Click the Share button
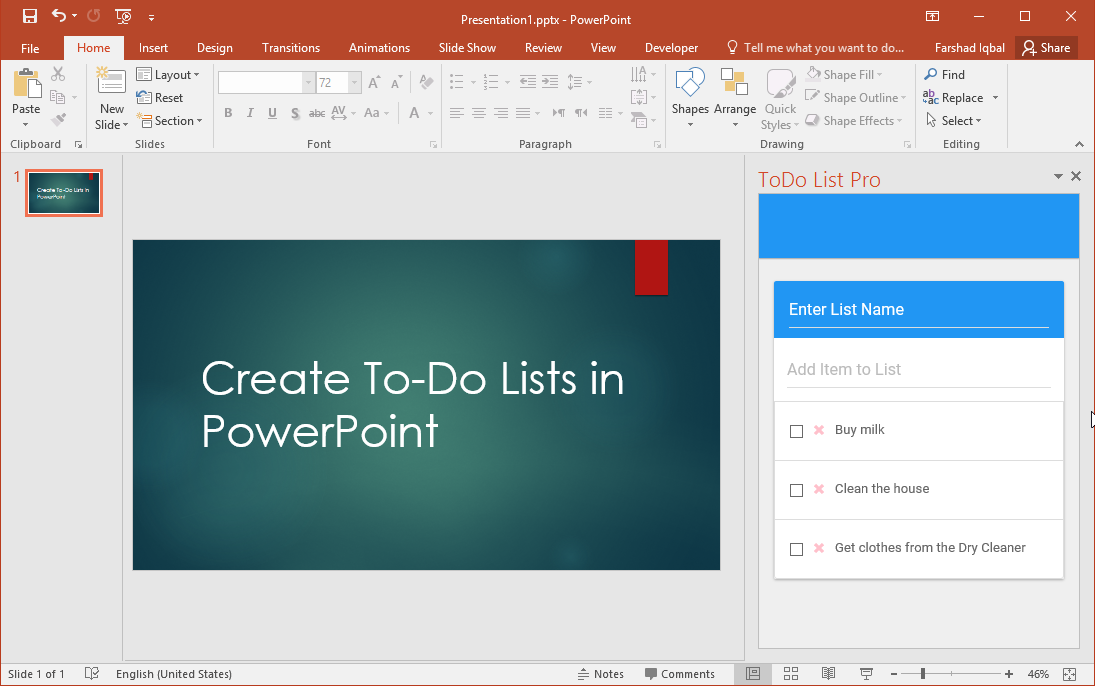 (x=1046, y=48)
